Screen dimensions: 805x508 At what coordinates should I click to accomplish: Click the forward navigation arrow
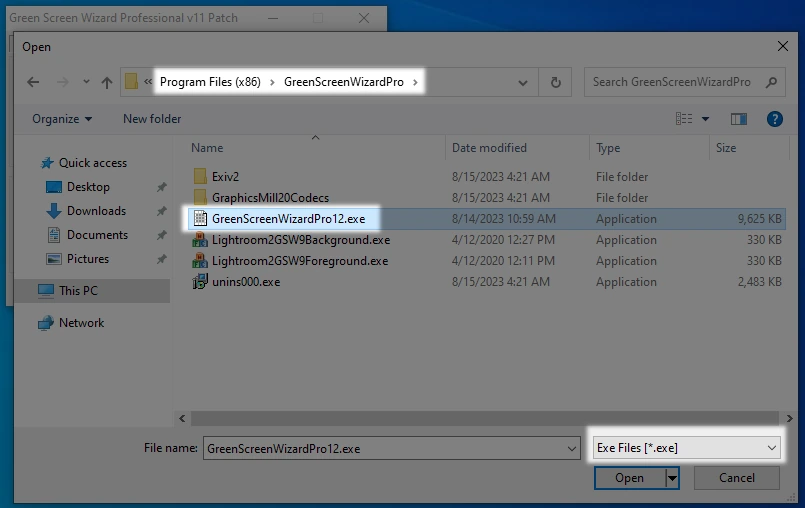coord(62,82)
